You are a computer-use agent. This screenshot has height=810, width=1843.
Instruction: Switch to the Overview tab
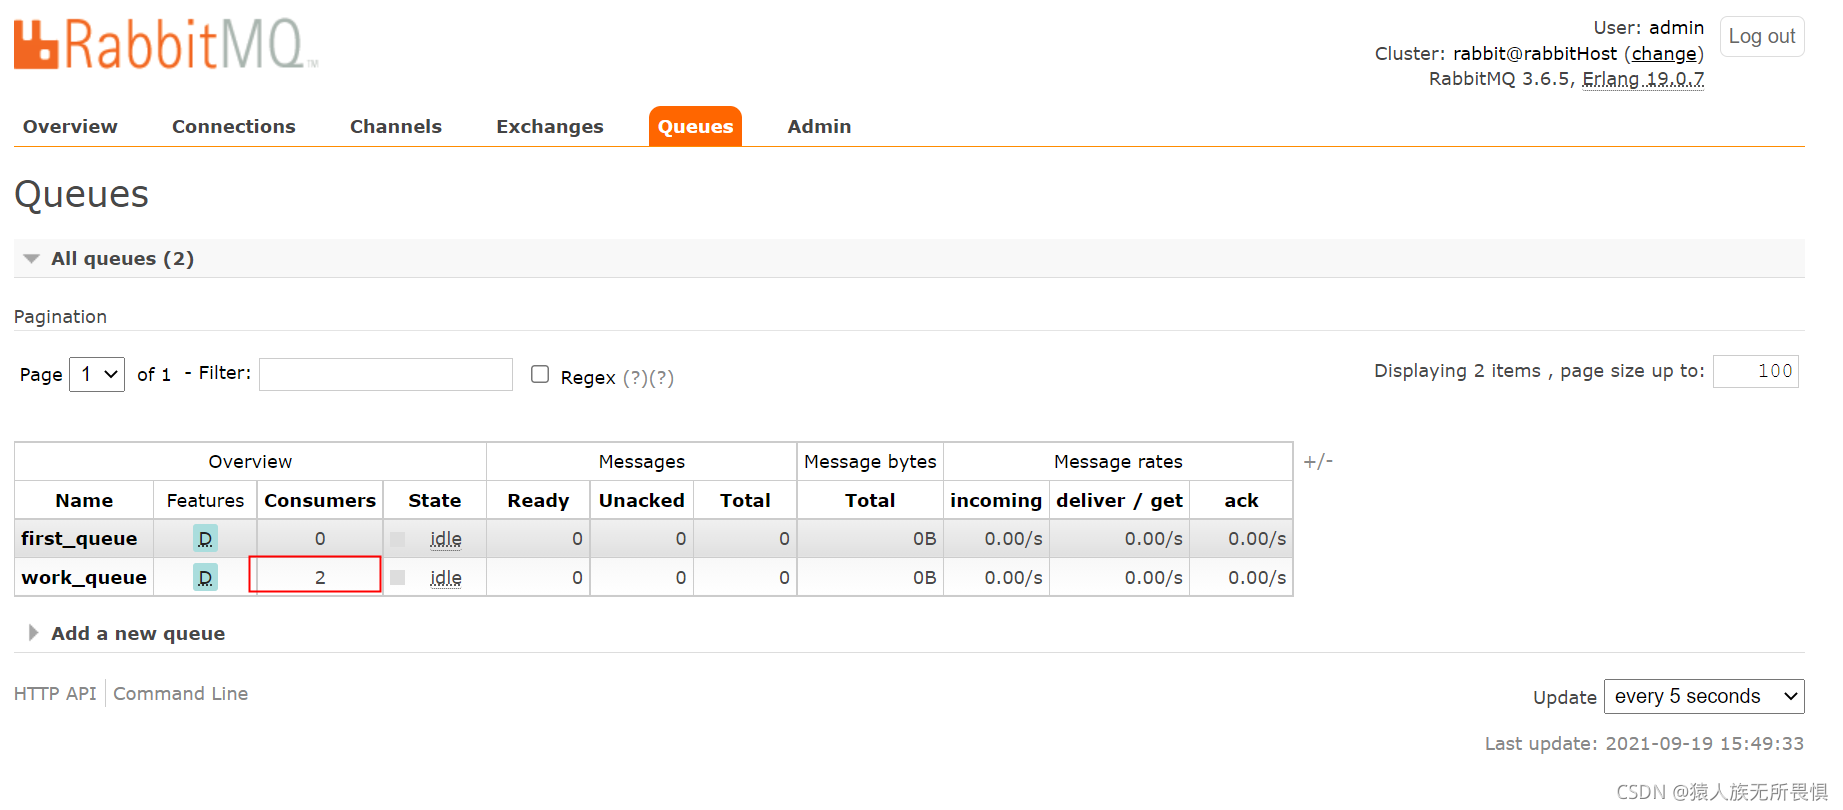tap(70, 126)
